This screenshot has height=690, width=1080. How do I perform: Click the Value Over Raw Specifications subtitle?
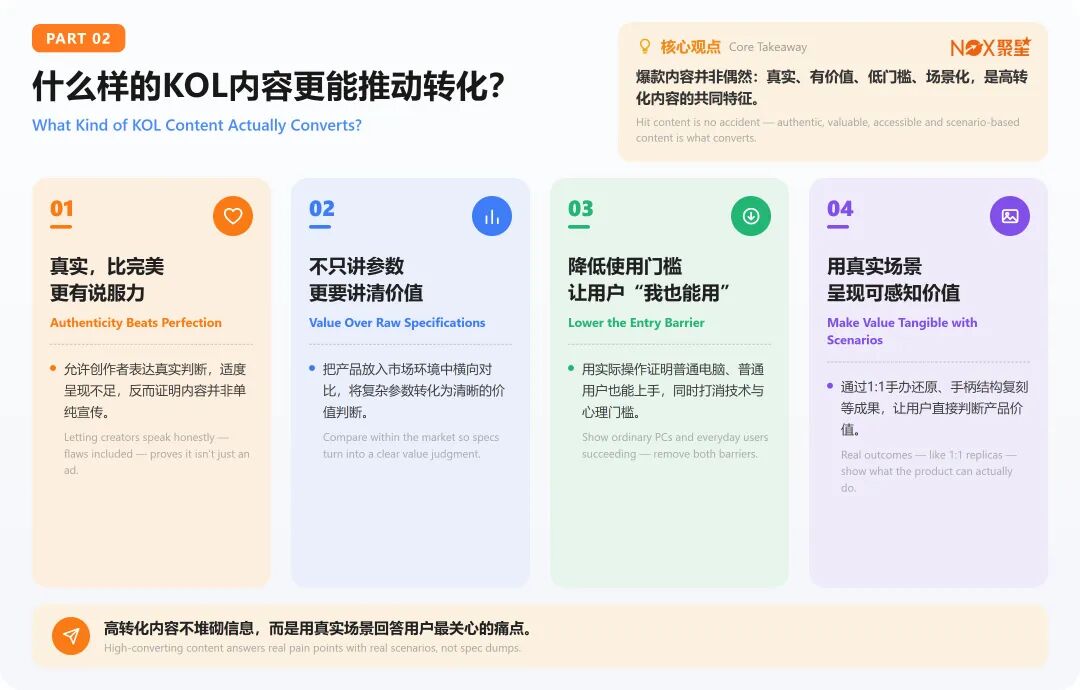(397, 322)
